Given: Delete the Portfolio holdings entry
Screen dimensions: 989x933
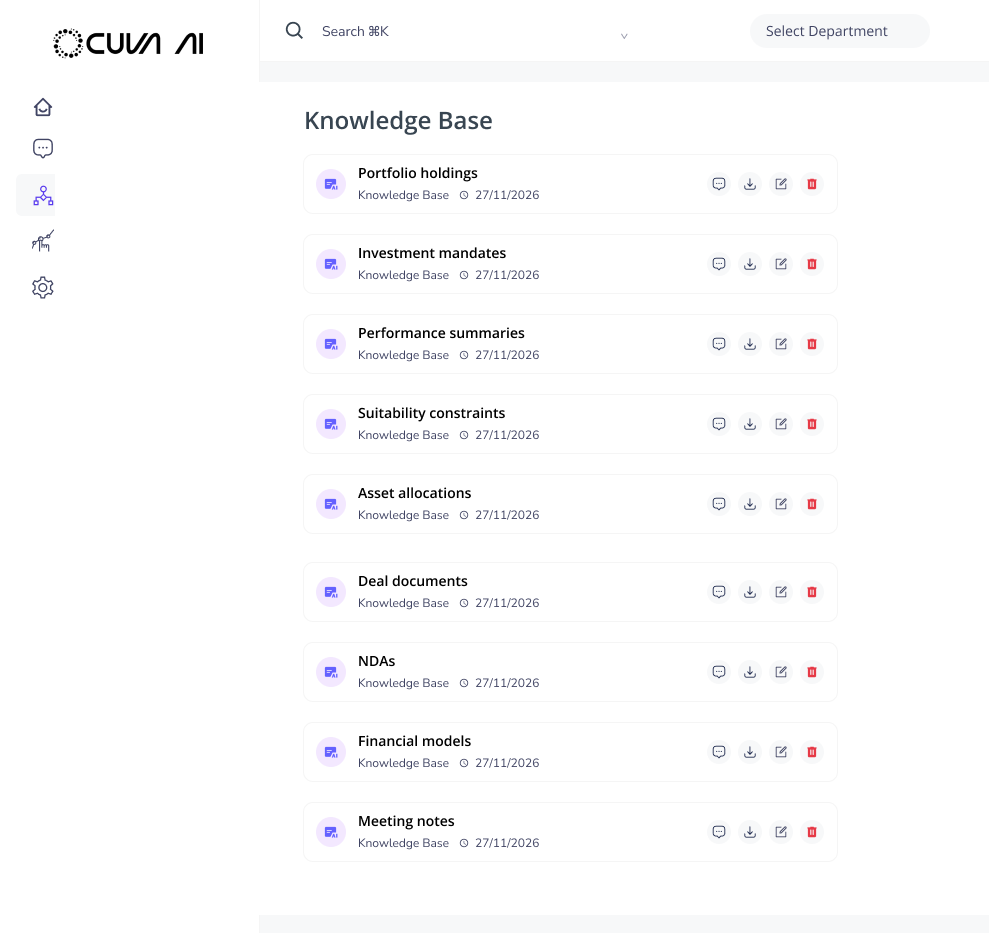Looking at the screenshot, I should click(x=812, y=184).
